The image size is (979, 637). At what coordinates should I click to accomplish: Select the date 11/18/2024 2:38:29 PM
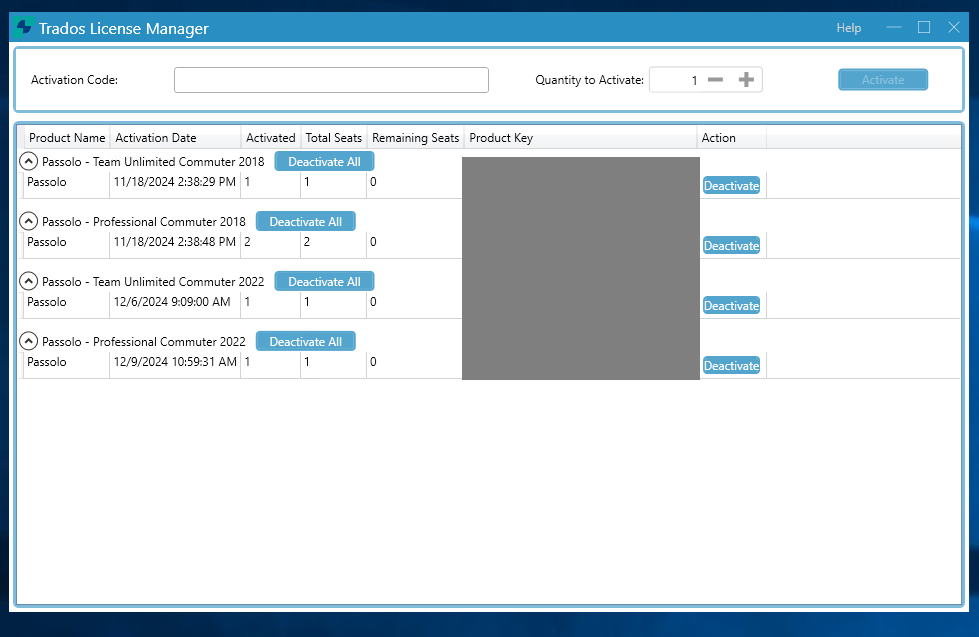pos(175,182)
